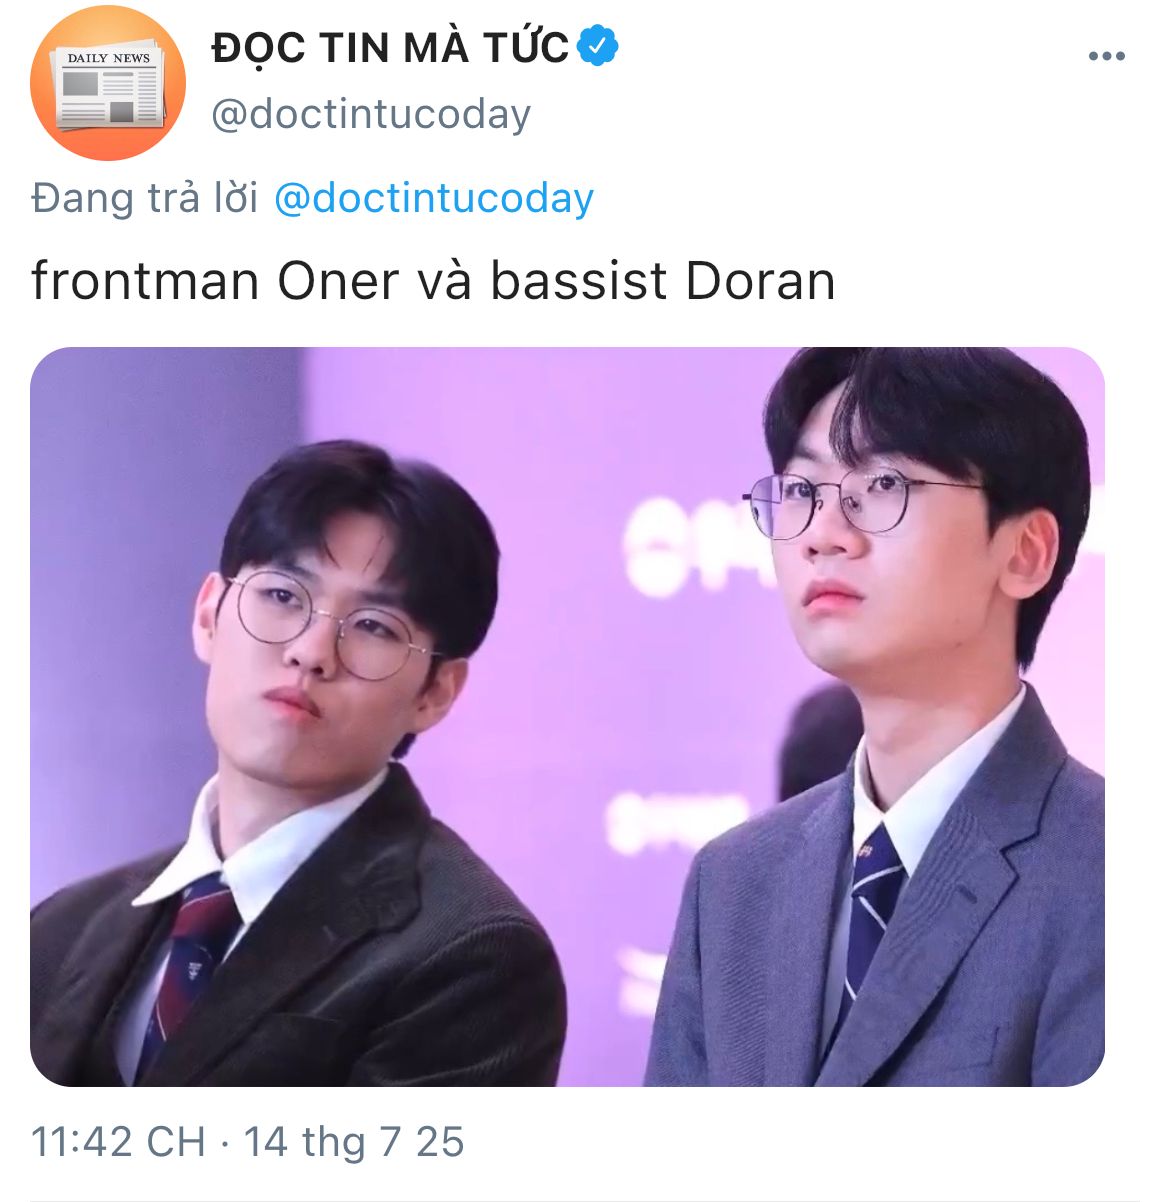Click the 'Đang trả lời' label
Screen dimensions: 1170x1202
coord(145,198)
